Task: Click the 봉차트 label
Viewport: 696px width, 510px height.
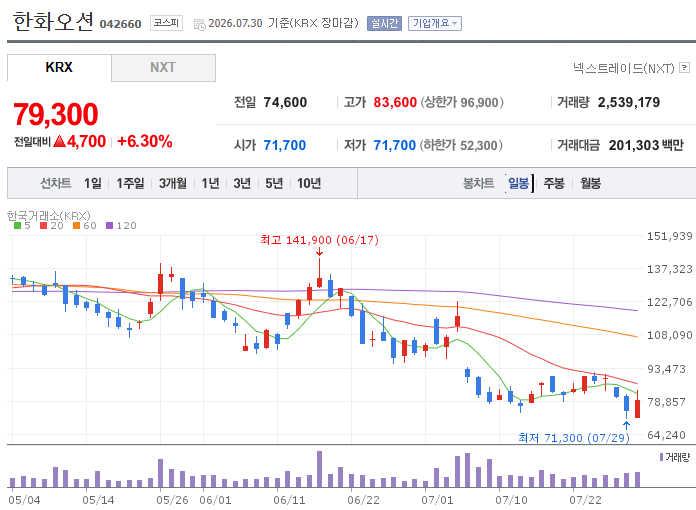Action: pos(478,183)
